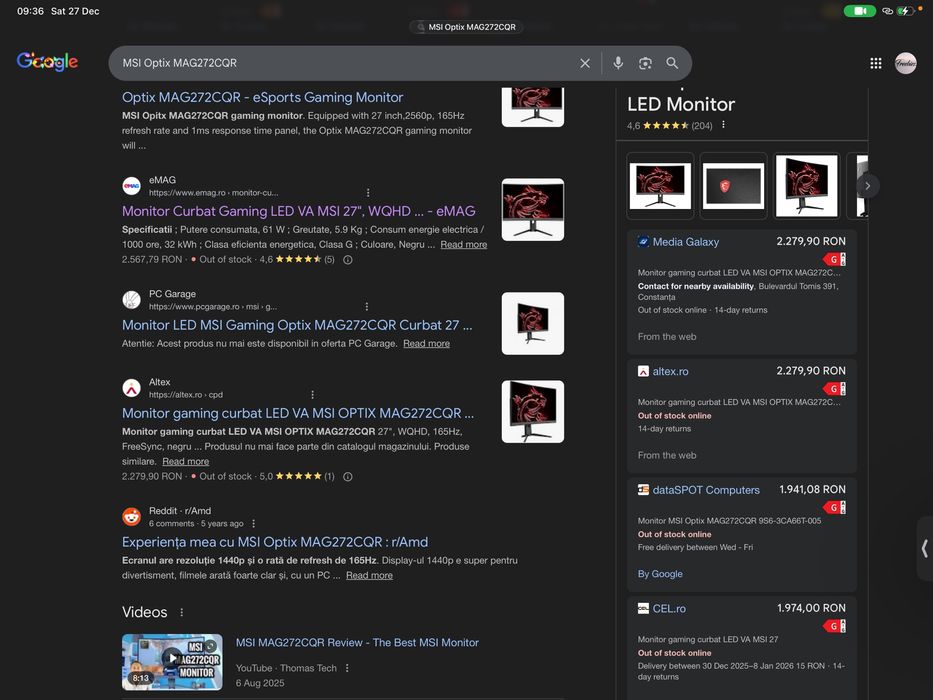Click Altex site favicon
This screenshot has width=933, height=700.
(x=132, y=388)
